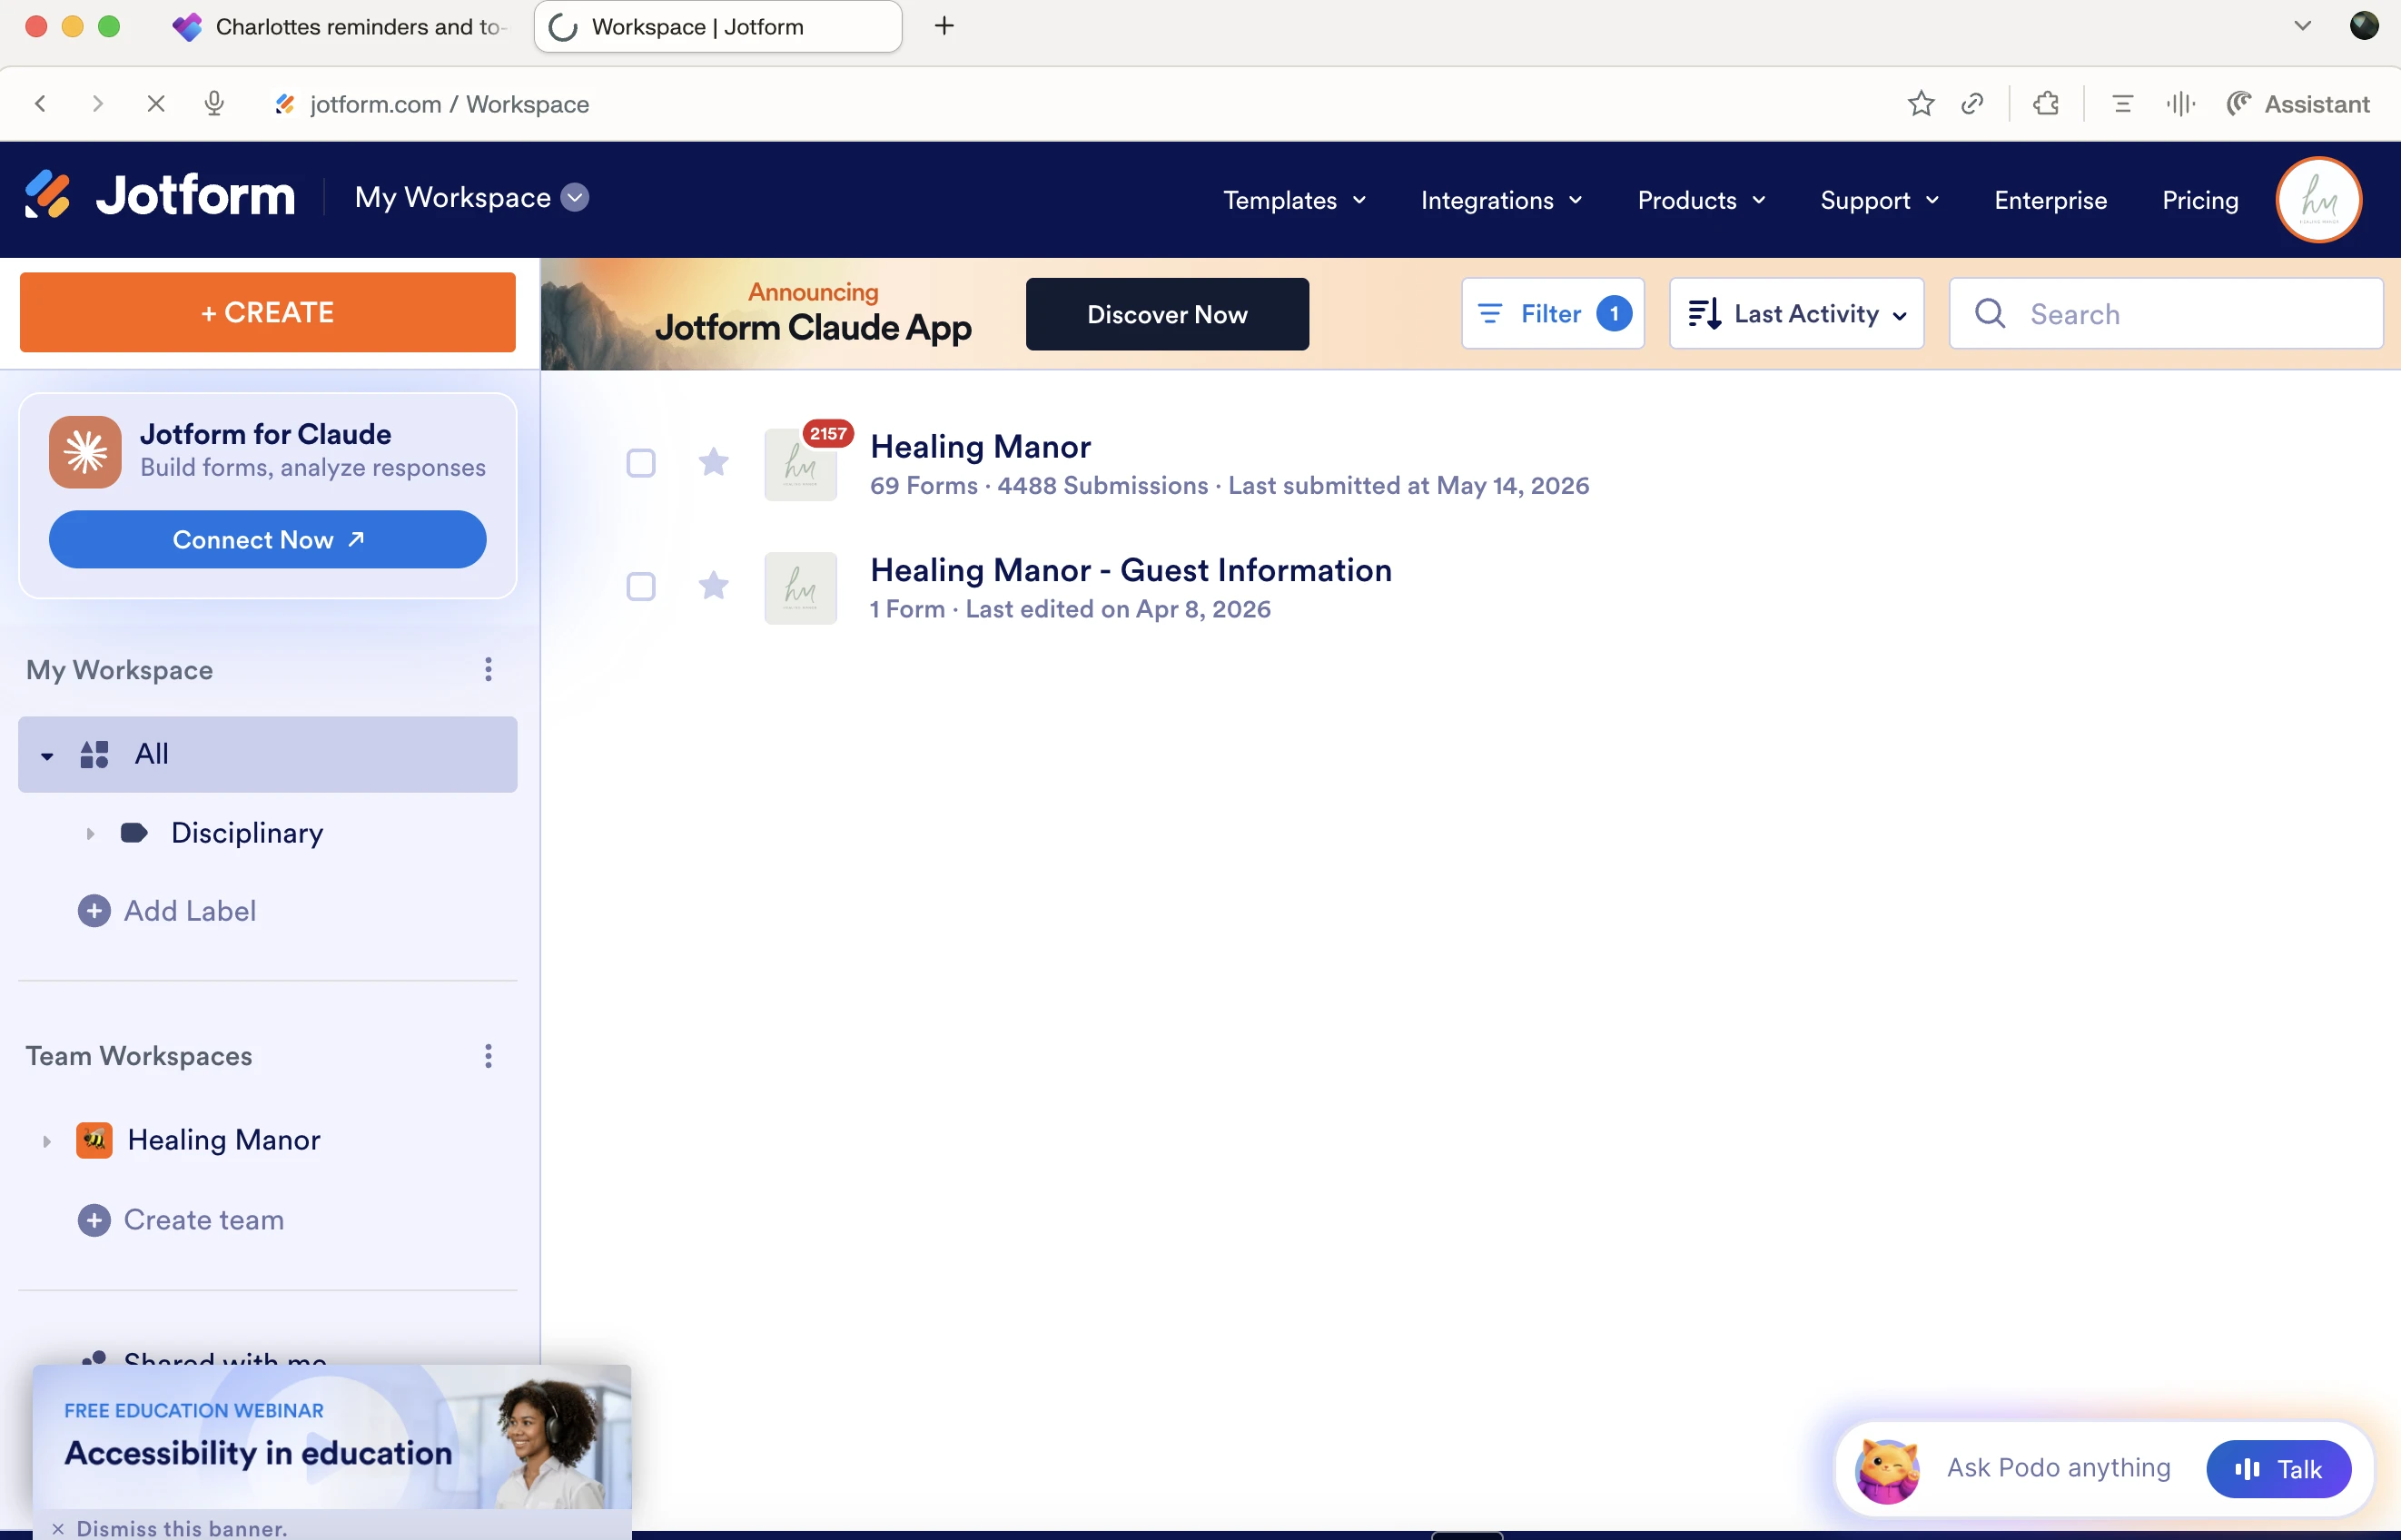The image size is (2401, 1540).
Task: Click the Healing Manor team bee icon
Action: pos(94,1140)
